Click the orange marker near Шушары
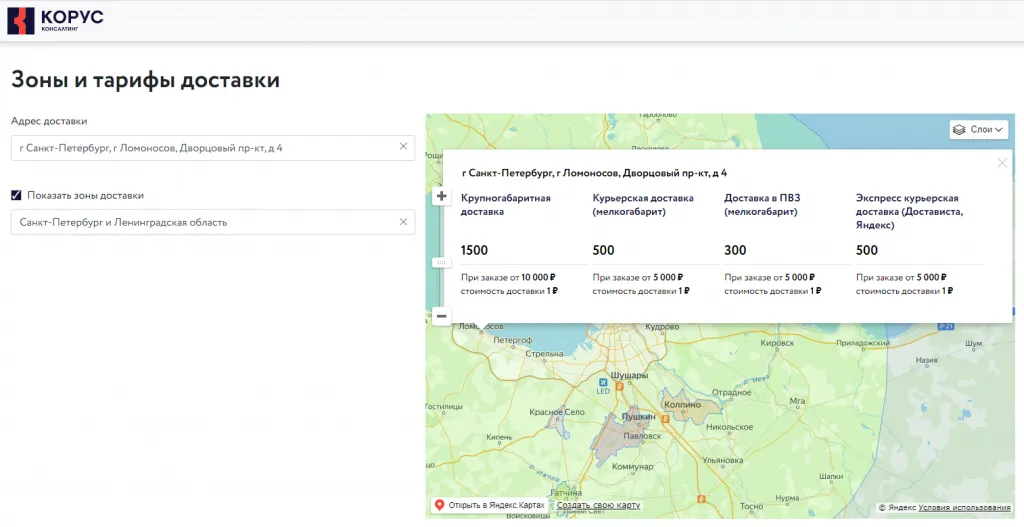Image resolution: width=1024 pixels, height=527 pixels. point(619,385)
